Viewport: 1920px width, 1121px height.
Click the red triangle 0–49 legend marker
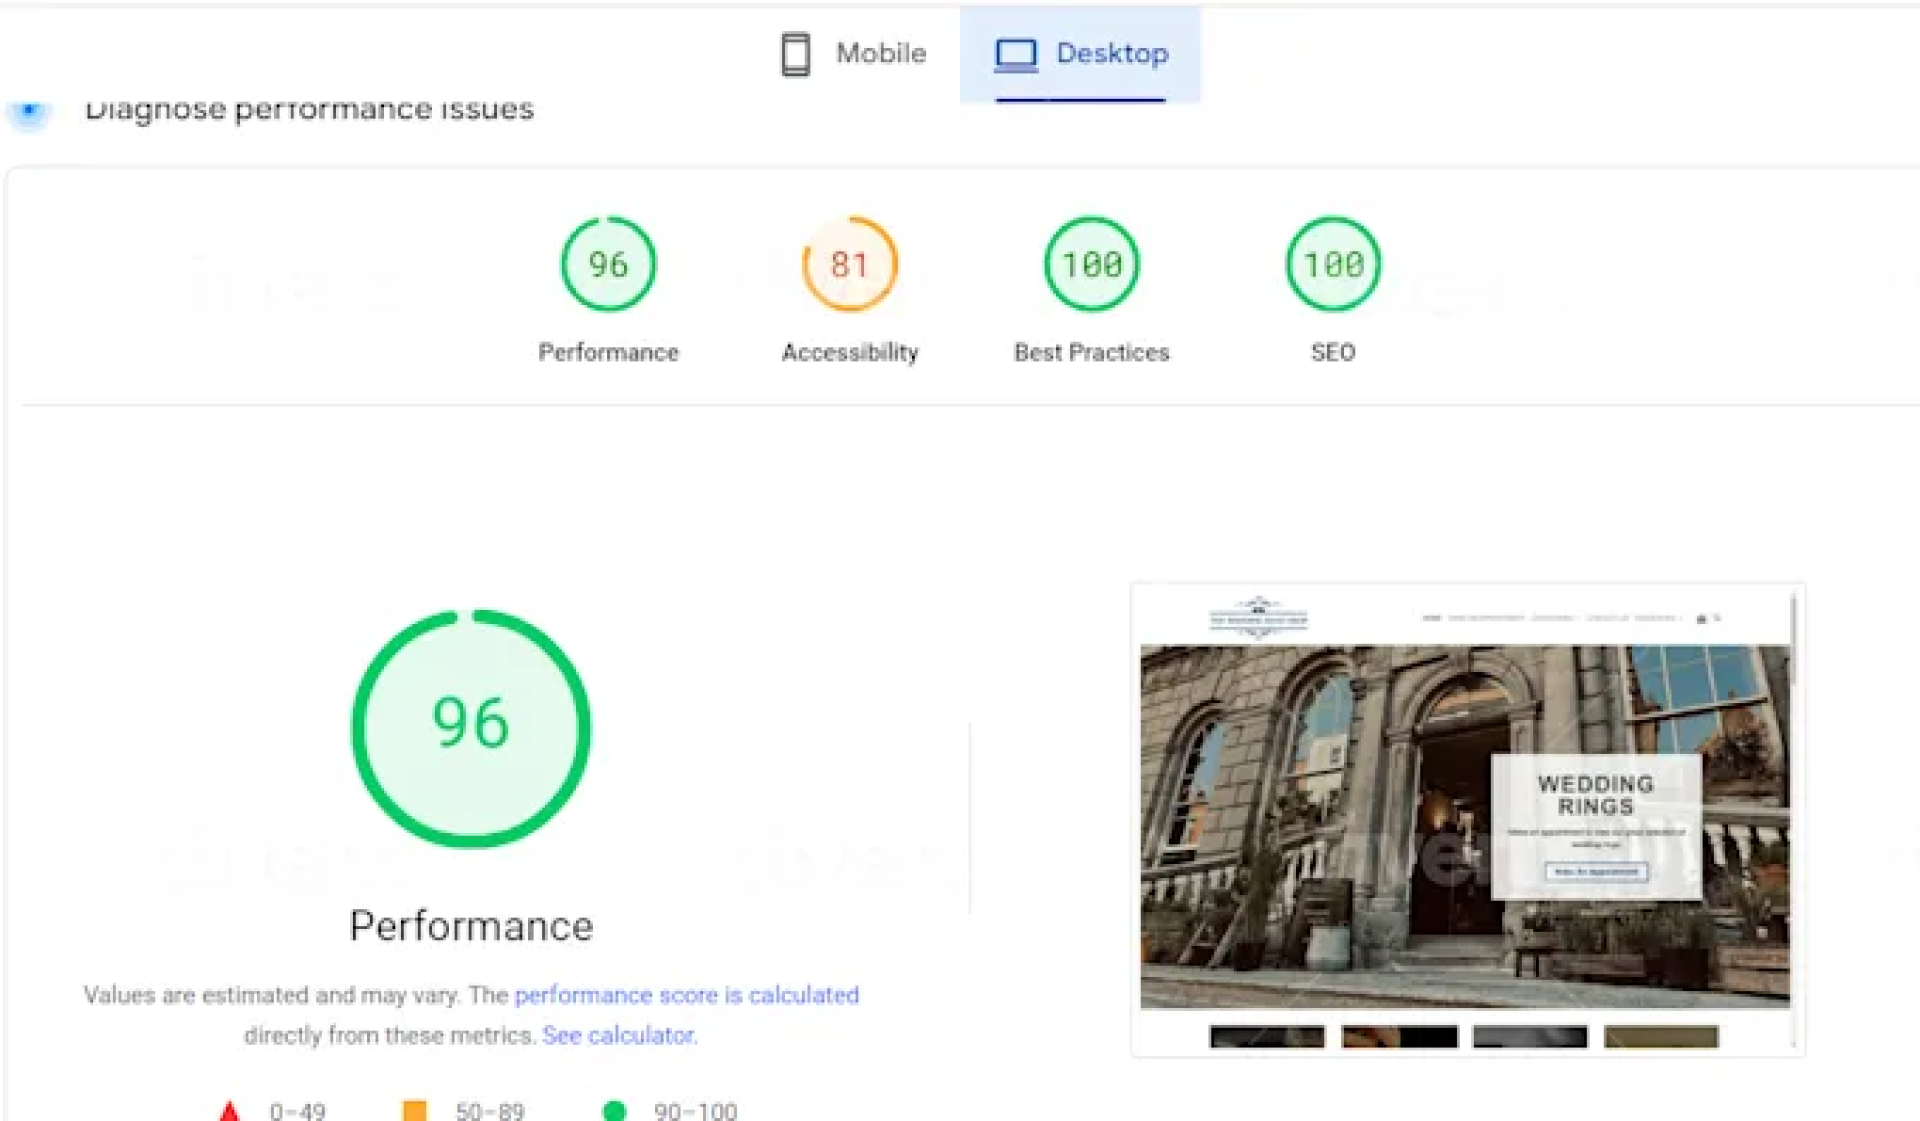[229, 1110]
